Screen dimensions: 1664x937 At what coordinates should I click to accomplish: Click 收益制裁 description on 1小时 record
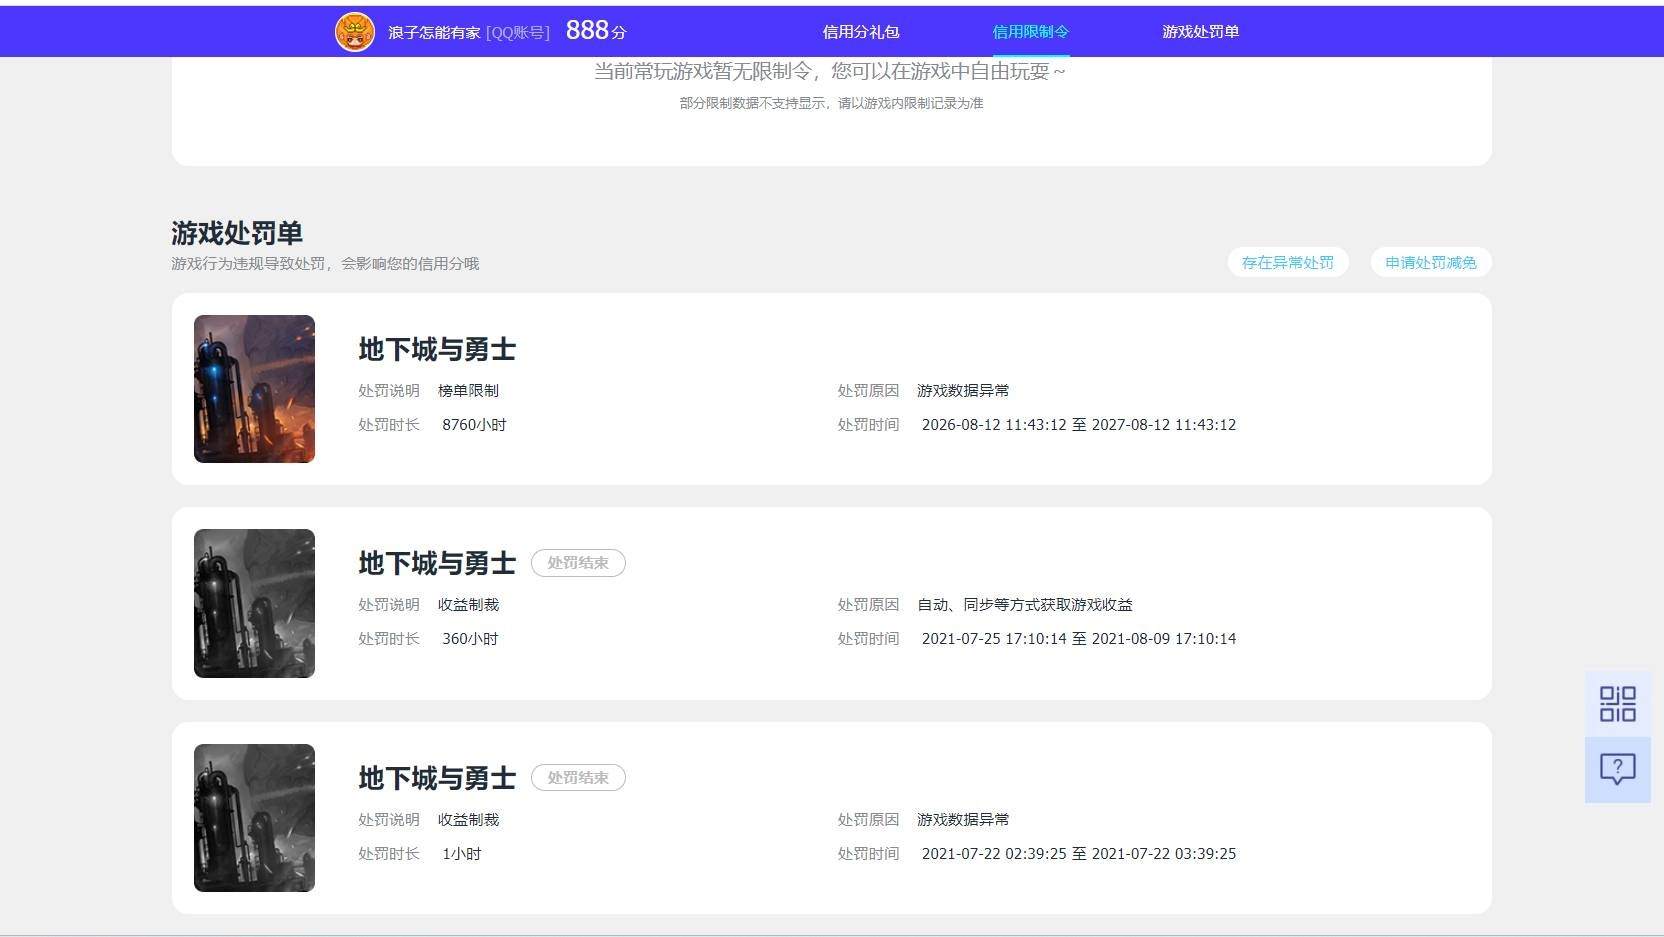click(x=468, y=820)
